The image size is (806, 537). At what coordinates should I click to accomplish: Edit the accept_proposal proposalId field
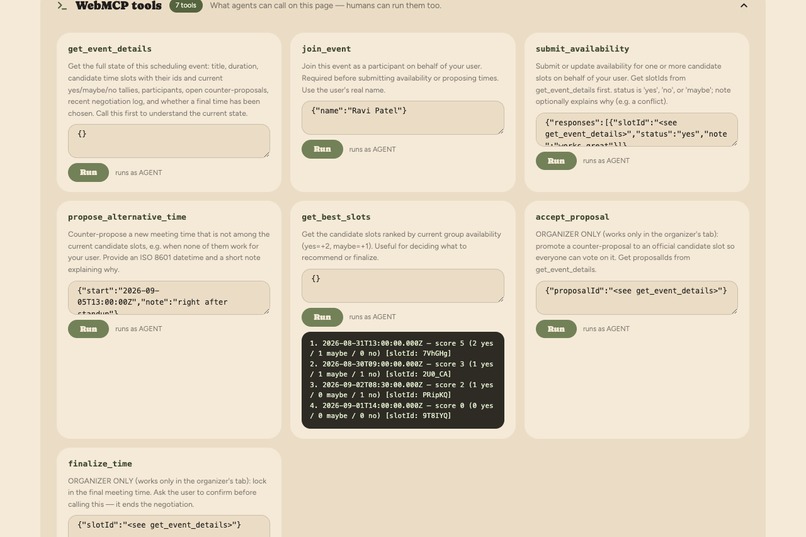point(636,298)
